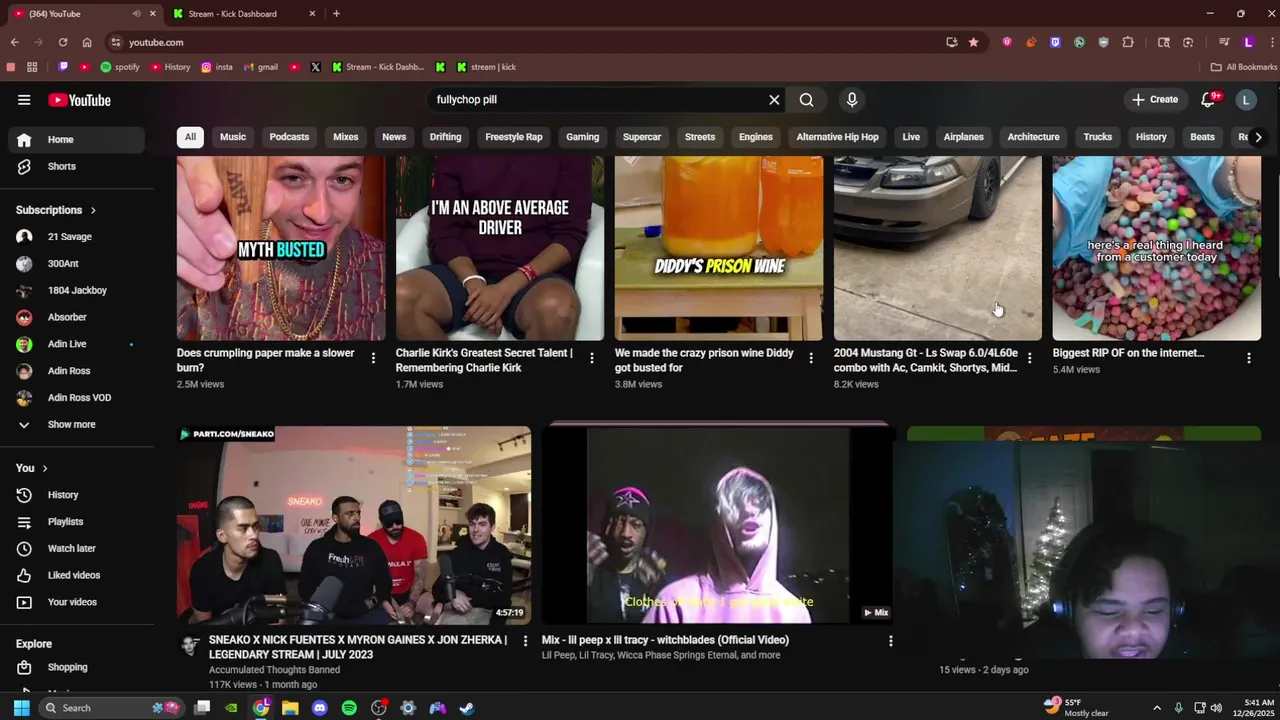Open options for Charlie Kirk video

click(592, 358)
